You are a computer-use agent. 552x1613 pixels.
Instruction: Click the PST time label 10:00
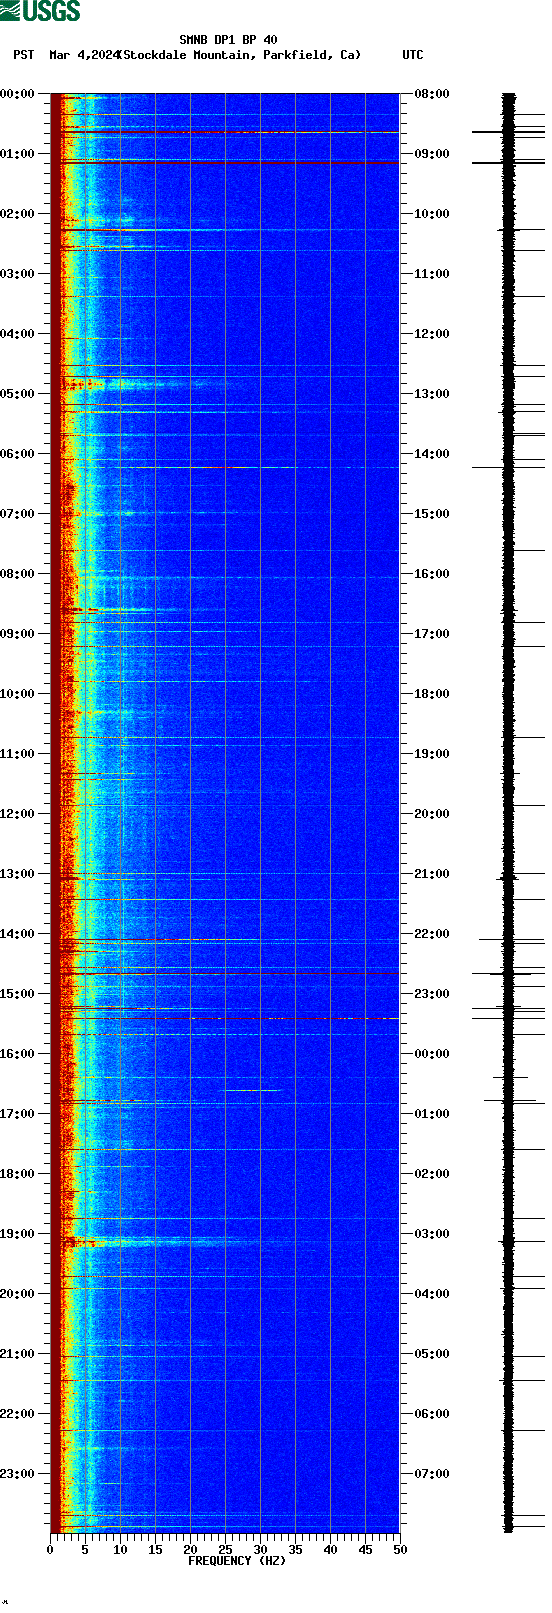pyautogui.click(x=17, y=694)
